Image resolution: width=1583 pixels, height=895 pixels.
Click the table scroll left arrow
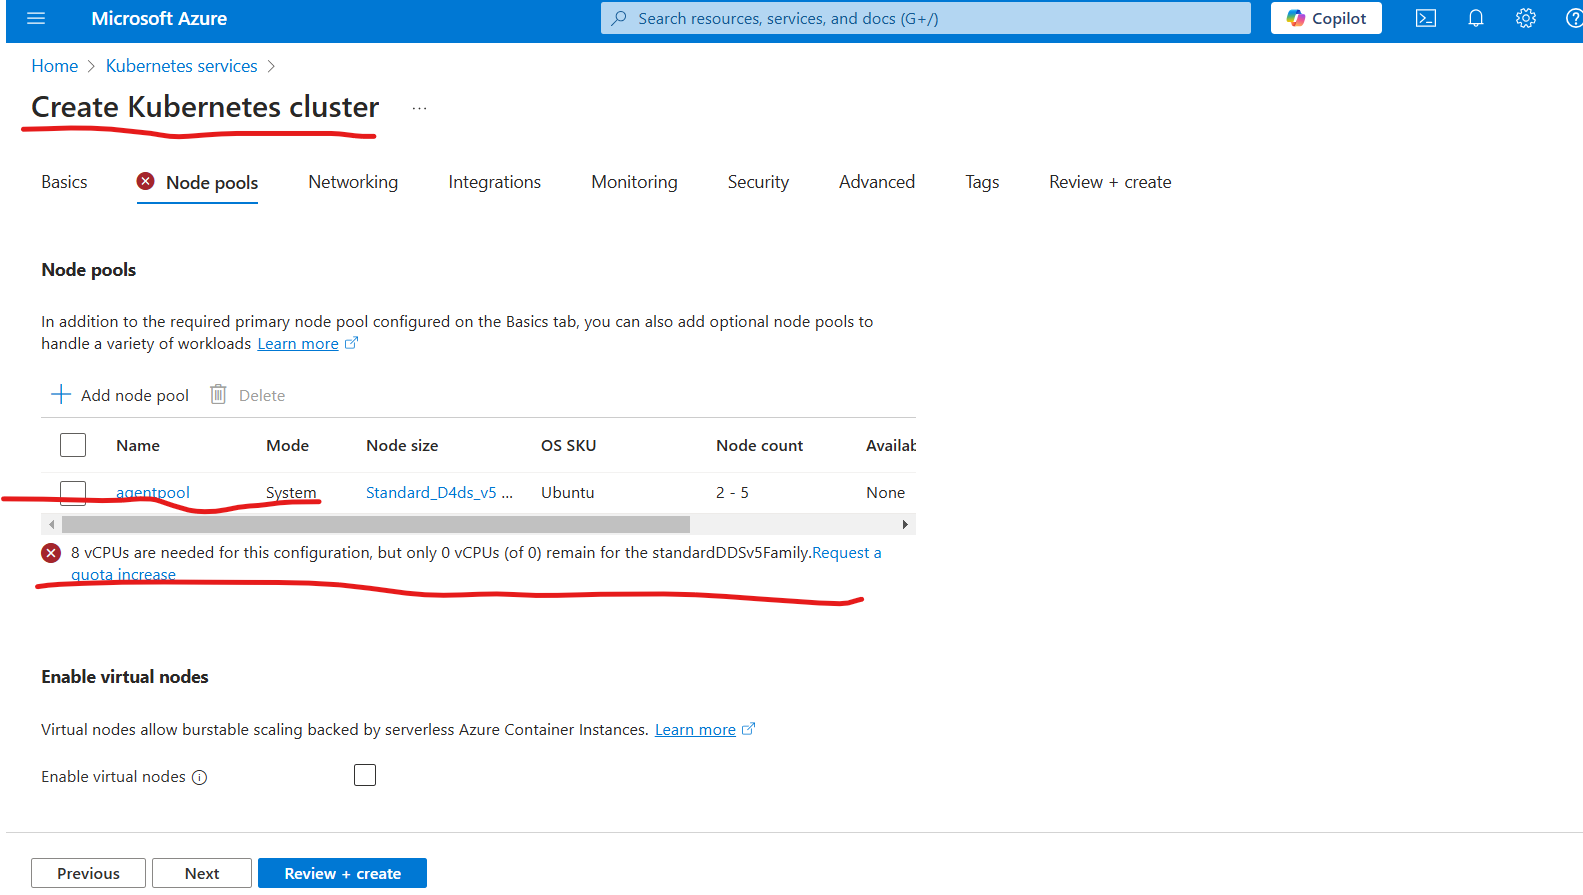pos(51,524)
